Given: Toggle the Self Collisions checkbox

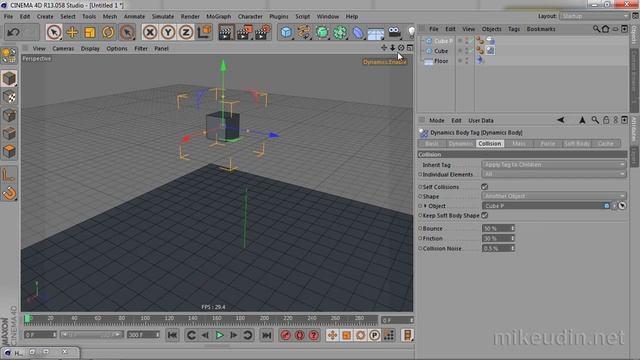Looking at the screenshot, I should point(484,187).
